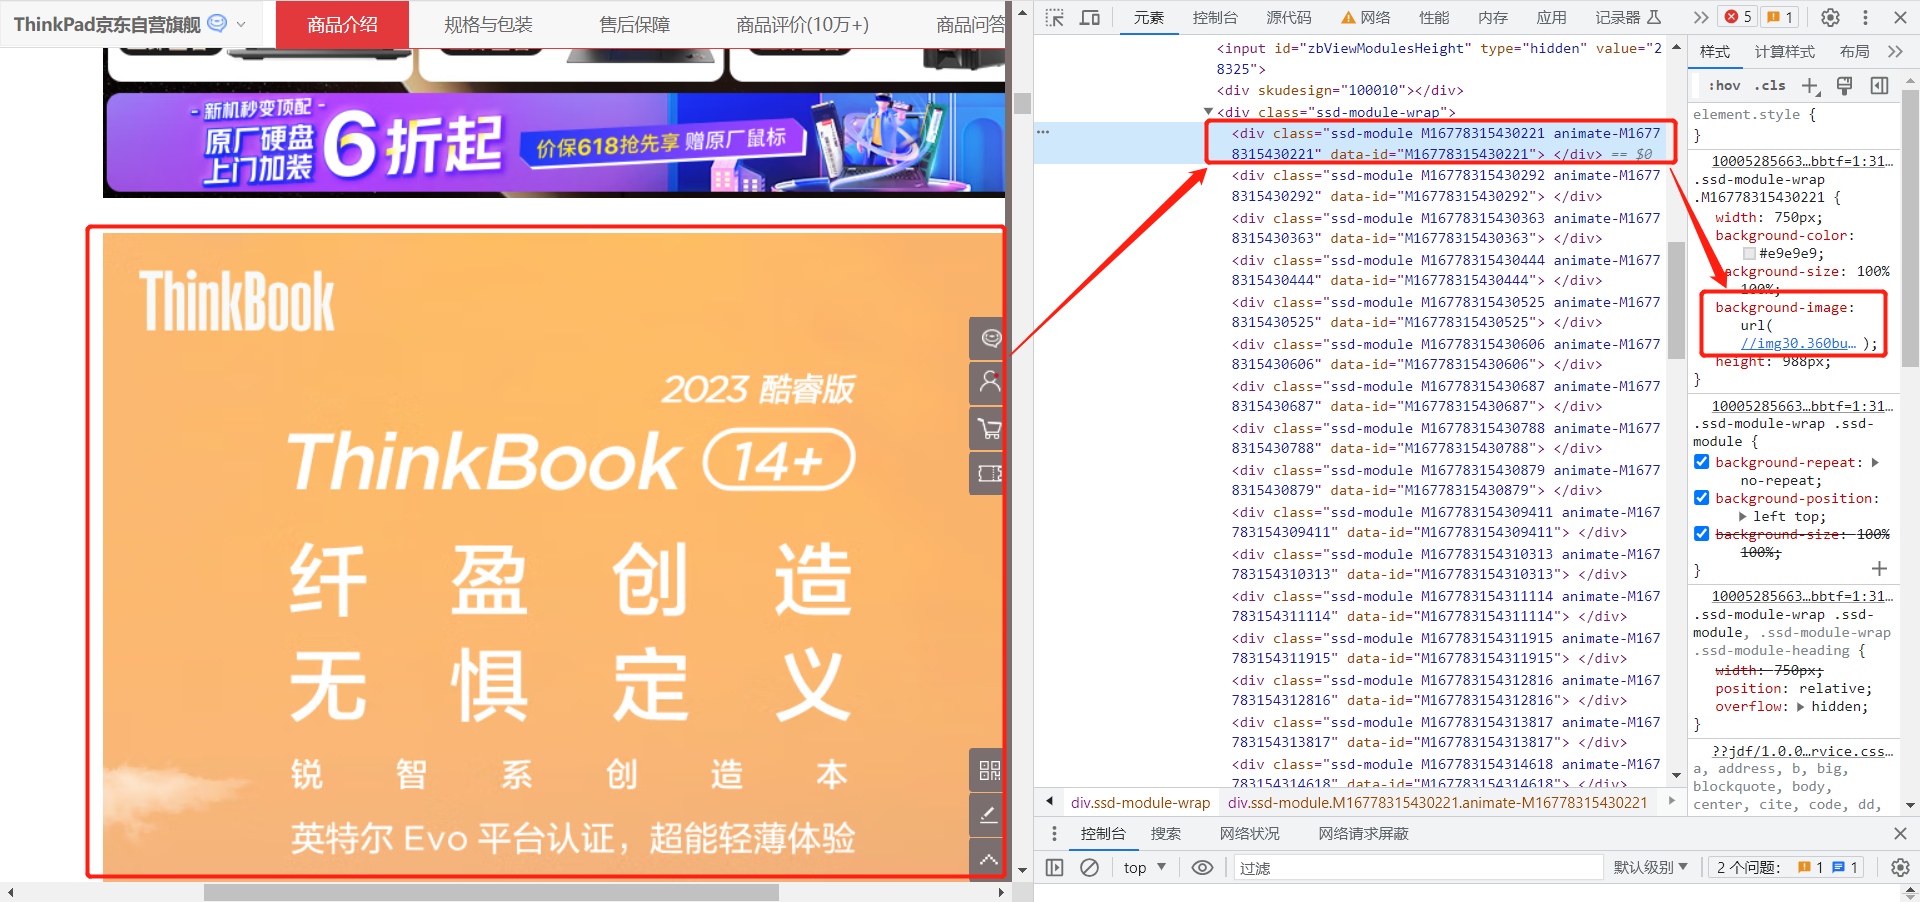Open 规格与包装 product tab

point(488,24)
